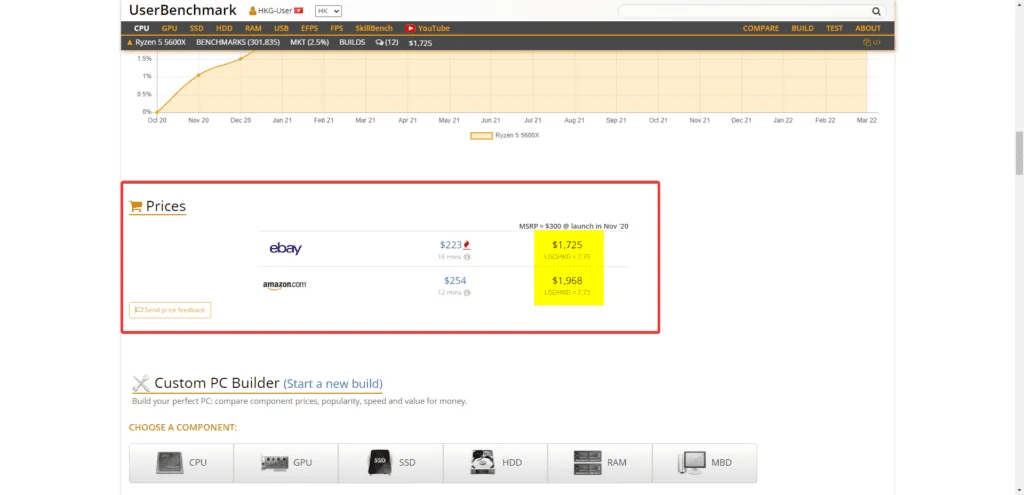The width and height of the screenshot is (1024, 495).
Task: Click the $1,968 HKD Amazon price
Action: (x=567, y=281)
